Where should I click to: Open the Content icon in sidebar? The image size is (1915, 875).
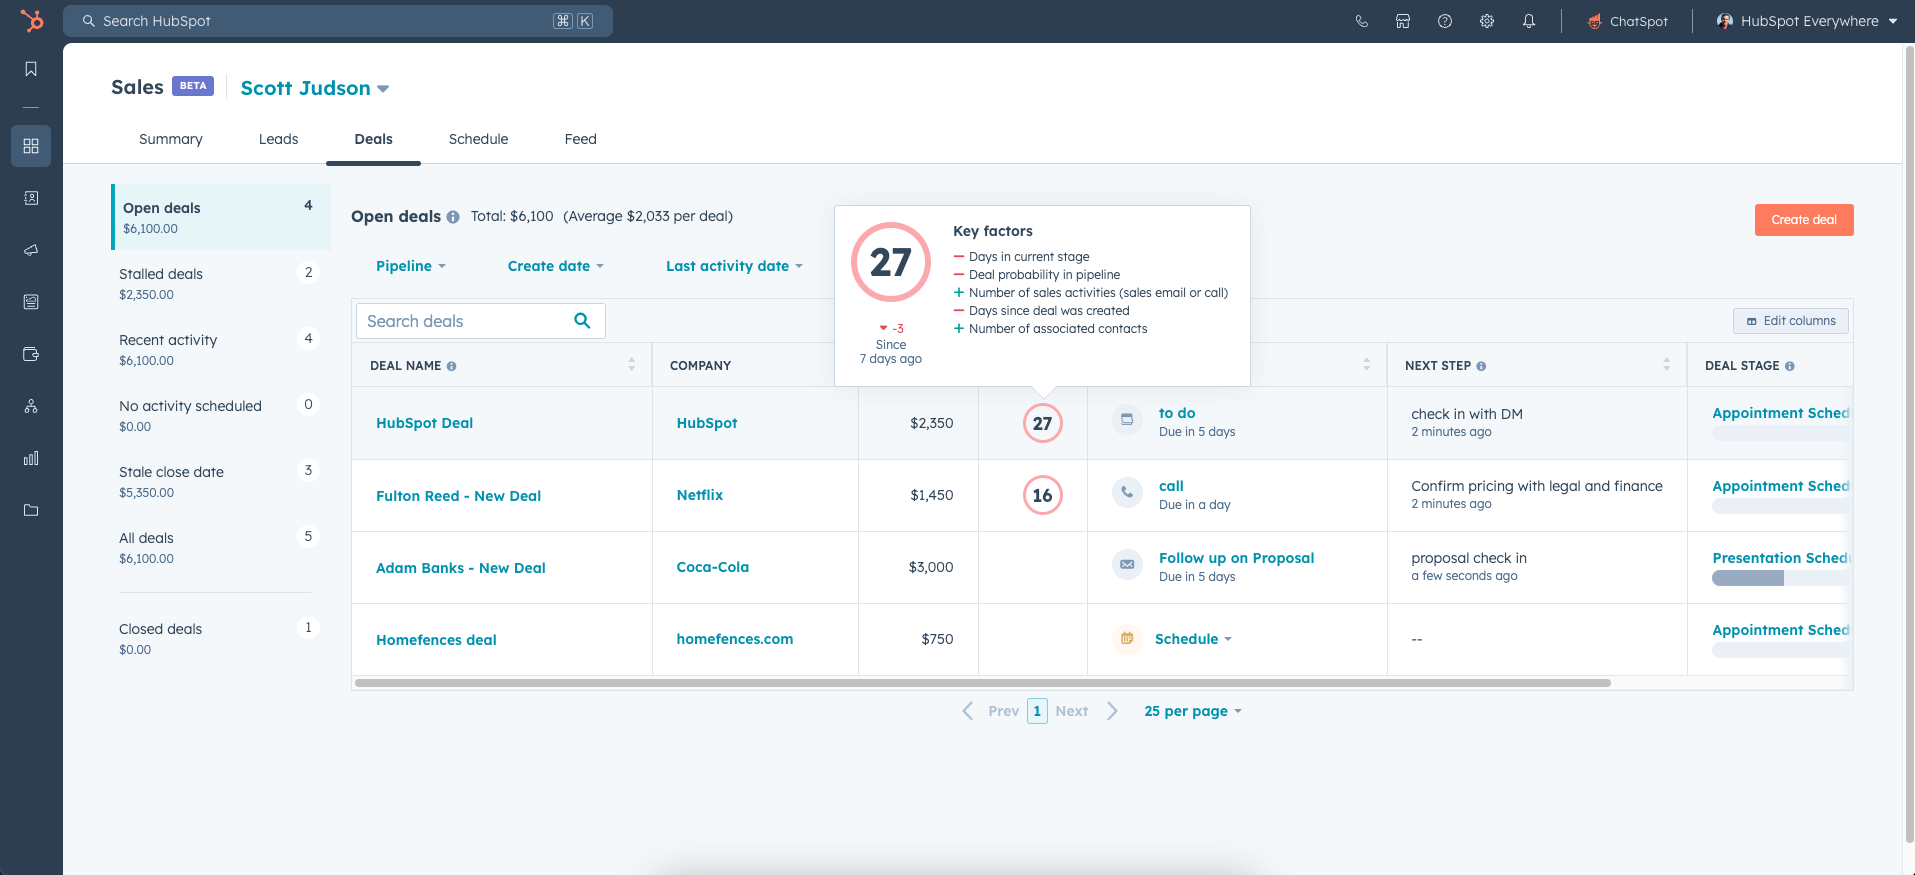pyautogui.click(x=31, y=302)
